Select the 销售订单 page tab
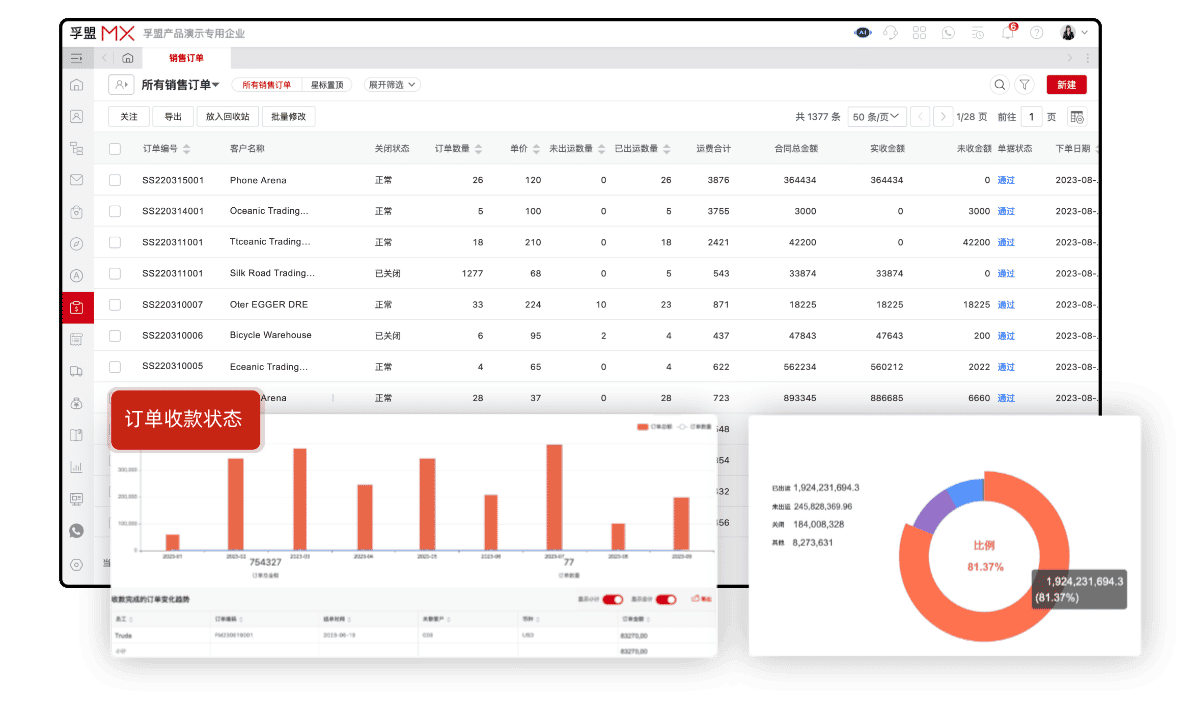The image size is (1193, 701). tap(186, 58)
